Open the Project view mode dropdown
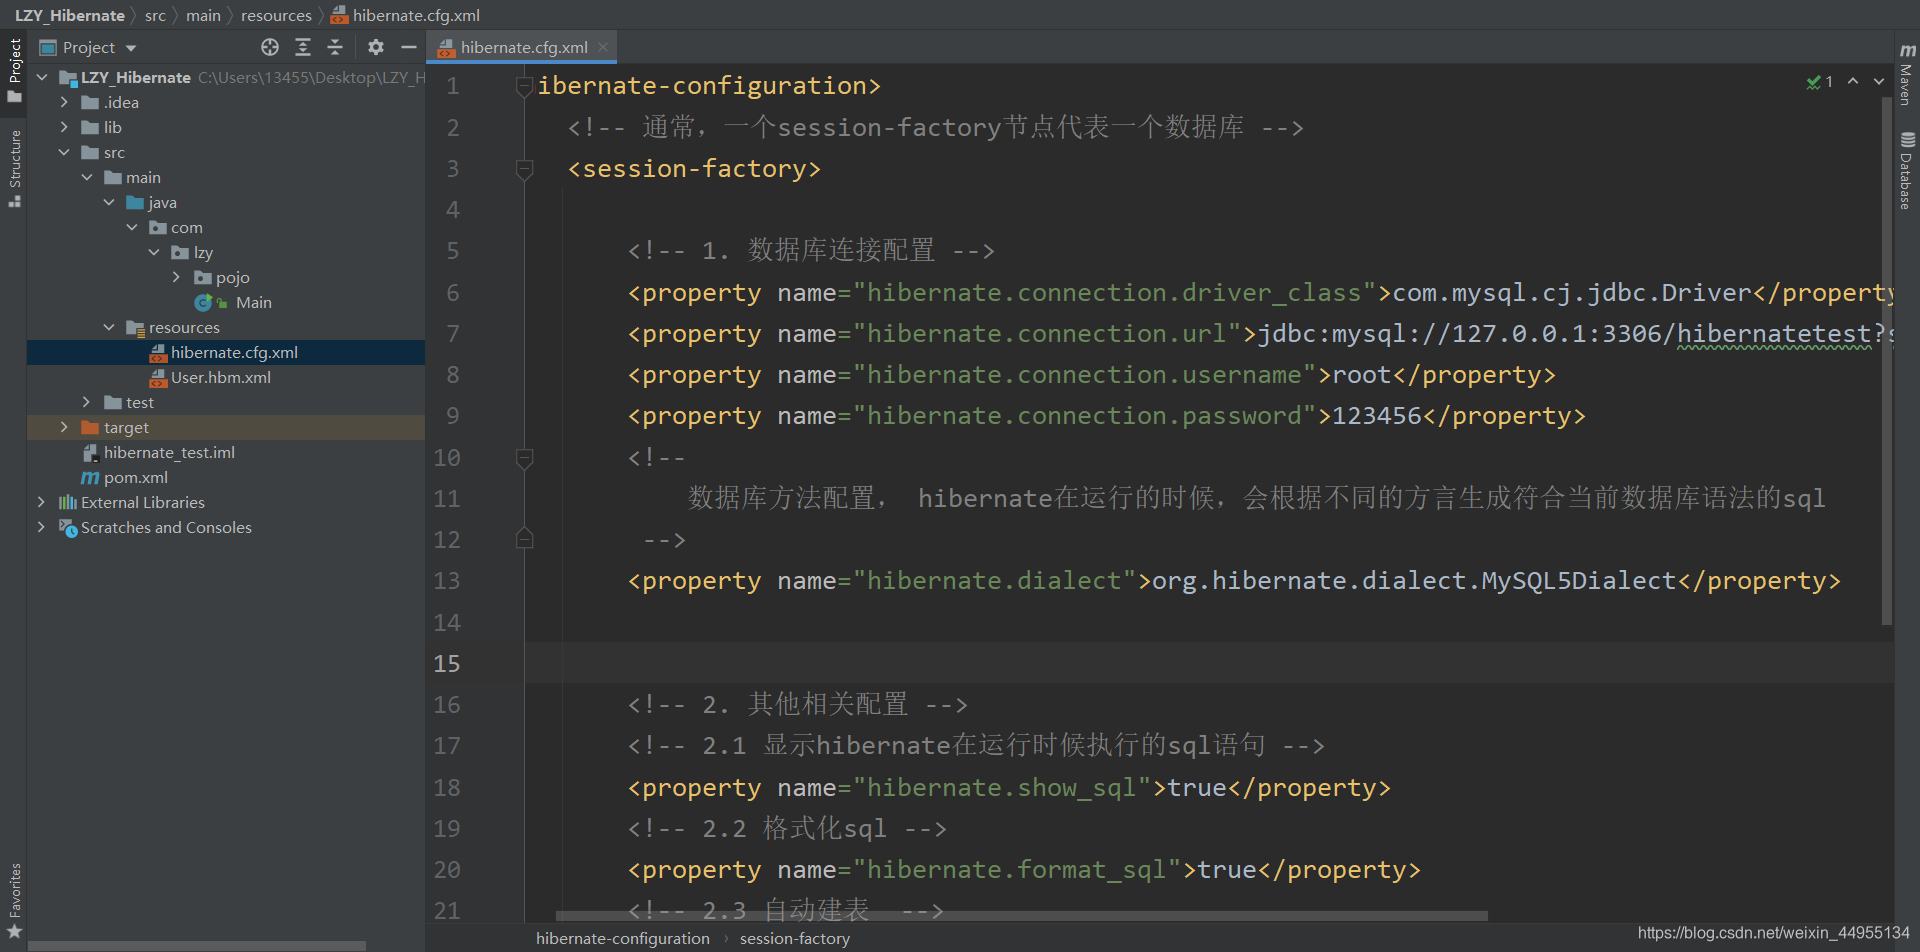 tap(131, 47)
